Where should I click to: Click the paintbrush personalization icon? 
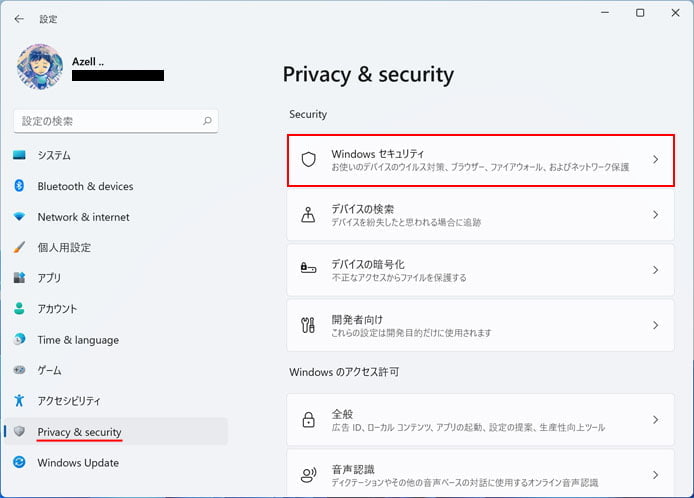(x=19, y=247)
